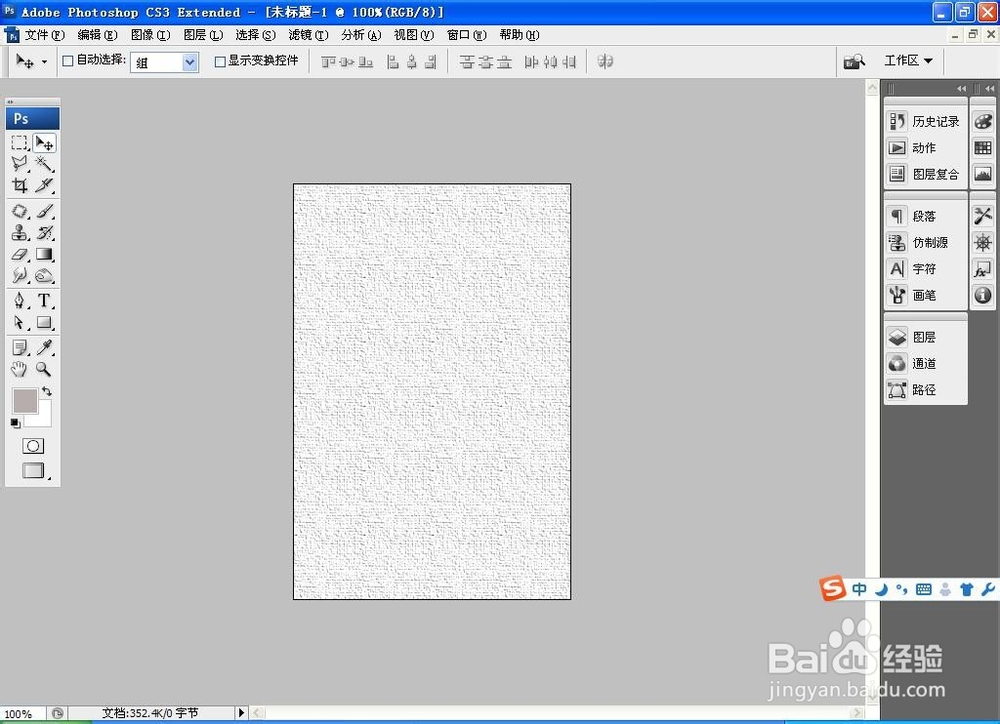The height and width of the screenshot is (724, 1000).
Task: Click the swap foreground/background colors icon
Action: (47, 391)
